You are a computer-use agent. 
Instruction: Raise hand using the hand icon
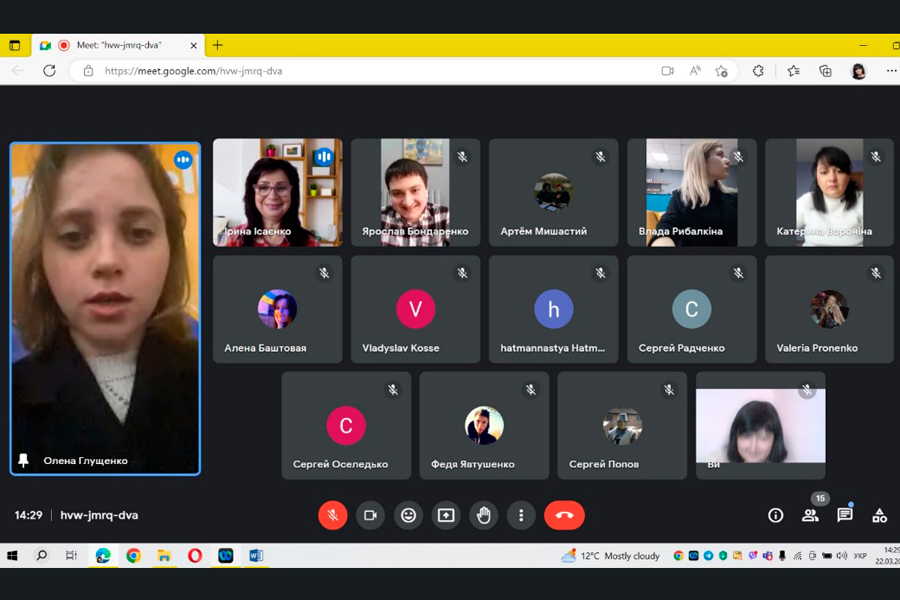pos(483,515)
